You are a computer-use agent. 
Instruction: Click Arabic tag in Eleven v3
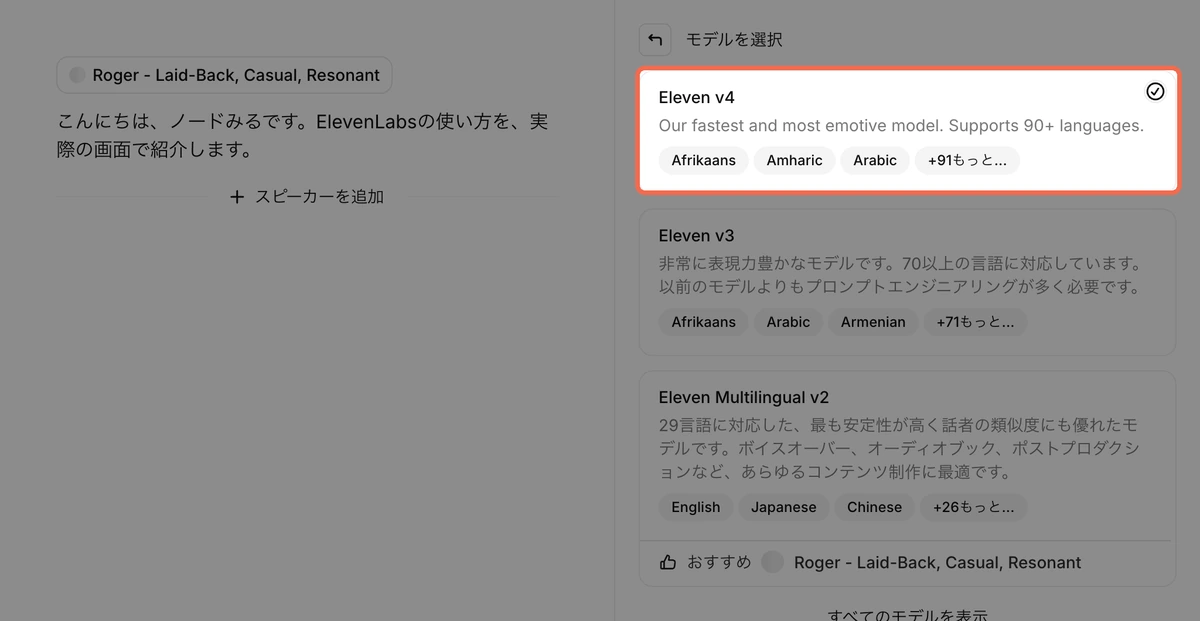coord(788,322)
